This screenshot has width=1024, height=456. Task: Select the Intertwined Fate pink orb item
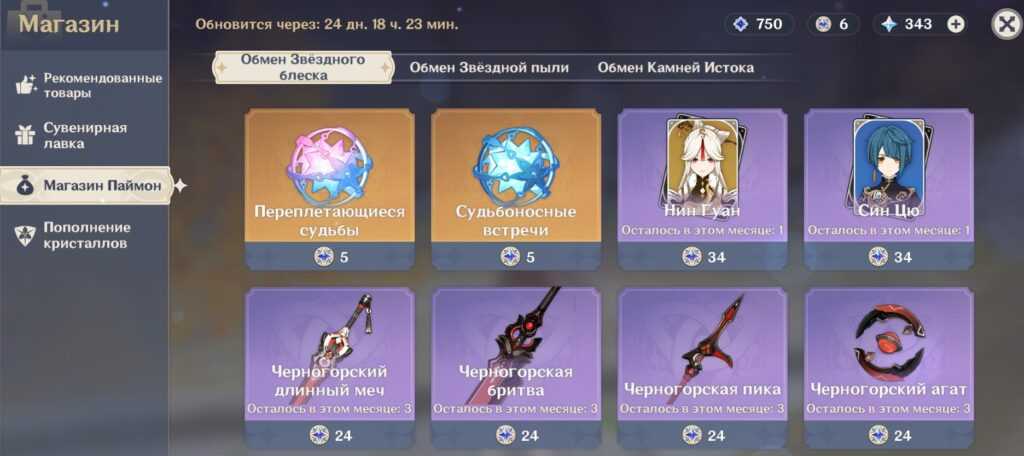329,189
